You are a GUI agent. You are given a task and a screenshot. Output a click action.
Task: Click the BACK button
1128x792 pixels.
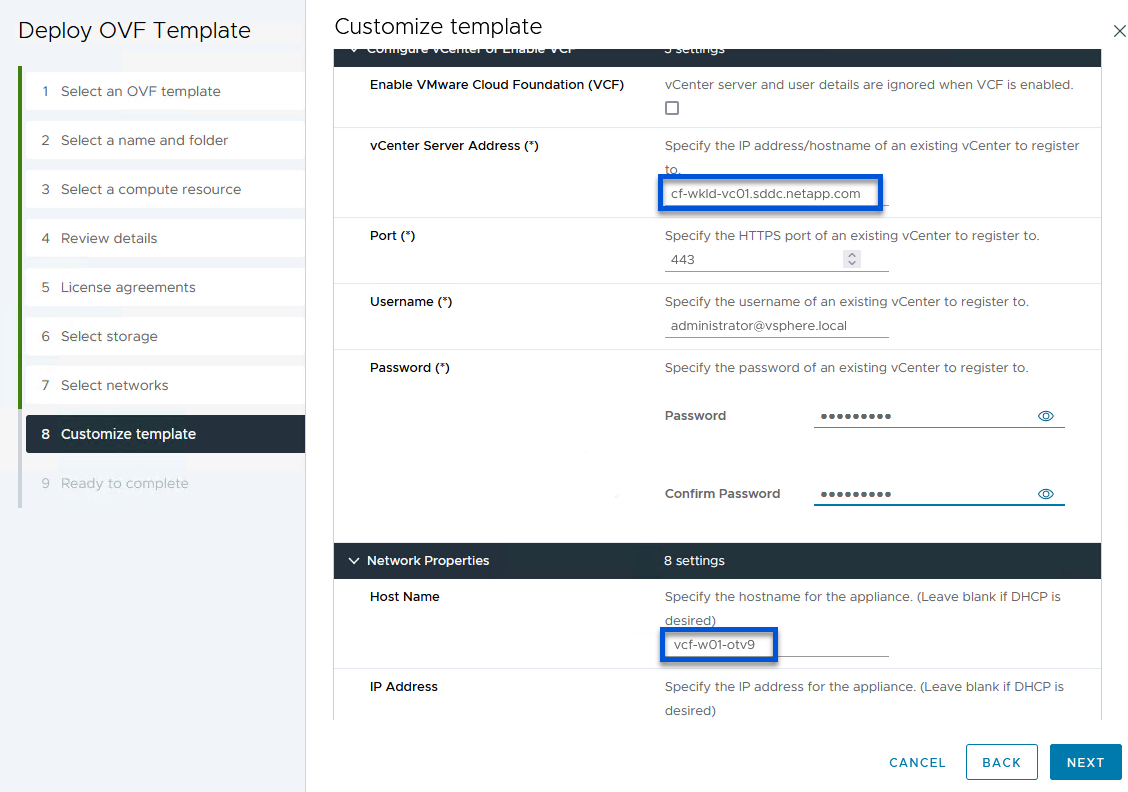[1001, 762]
